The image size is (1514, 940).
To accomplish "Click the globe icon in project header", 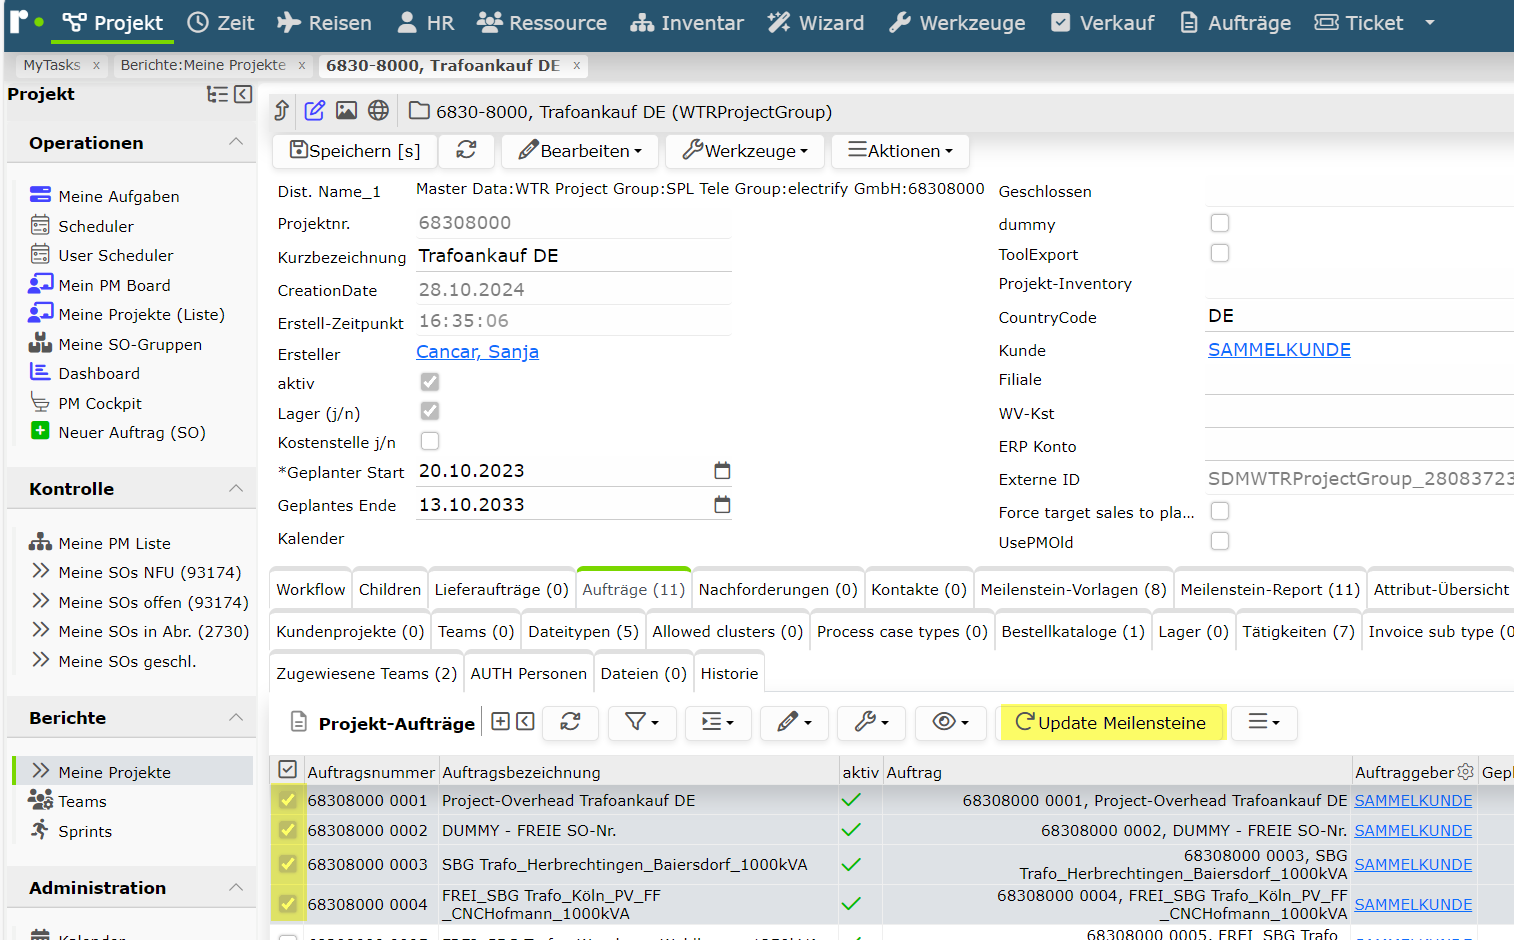I will pos(378,110).
